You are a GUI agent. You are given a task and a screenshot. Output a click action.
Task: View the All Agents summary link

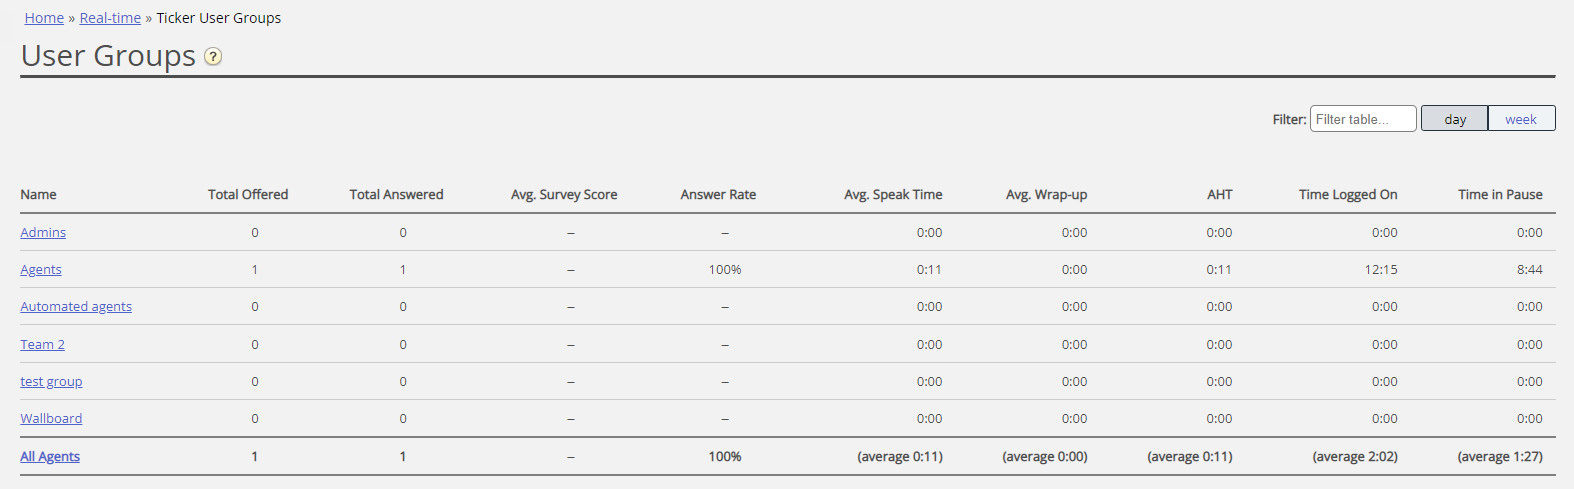(50, 457)
